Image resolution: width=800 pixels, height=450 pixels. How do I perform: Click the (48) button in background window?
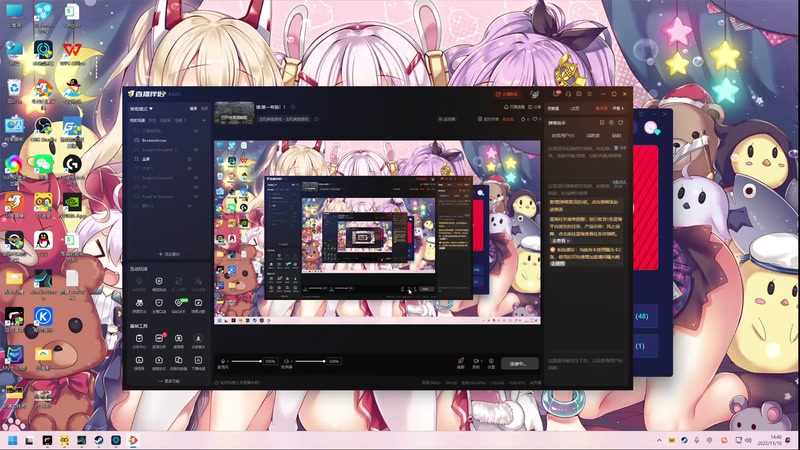645,316
